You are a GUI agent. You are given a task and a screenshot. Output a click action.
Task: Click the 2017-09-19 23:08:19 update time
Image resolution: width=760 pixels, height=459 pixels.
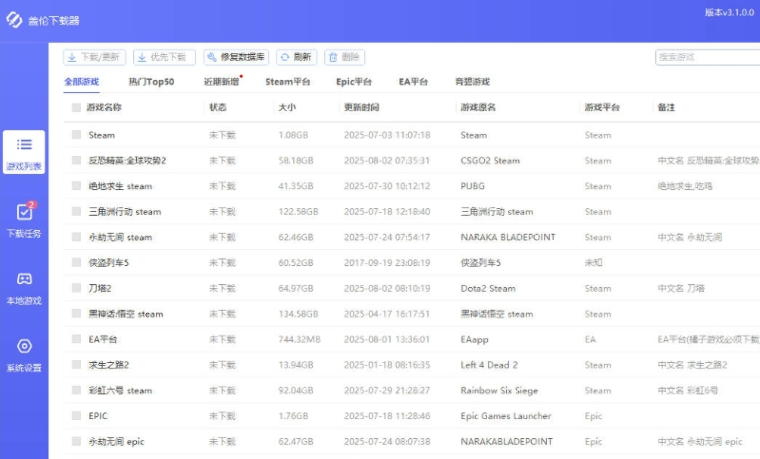387,263
